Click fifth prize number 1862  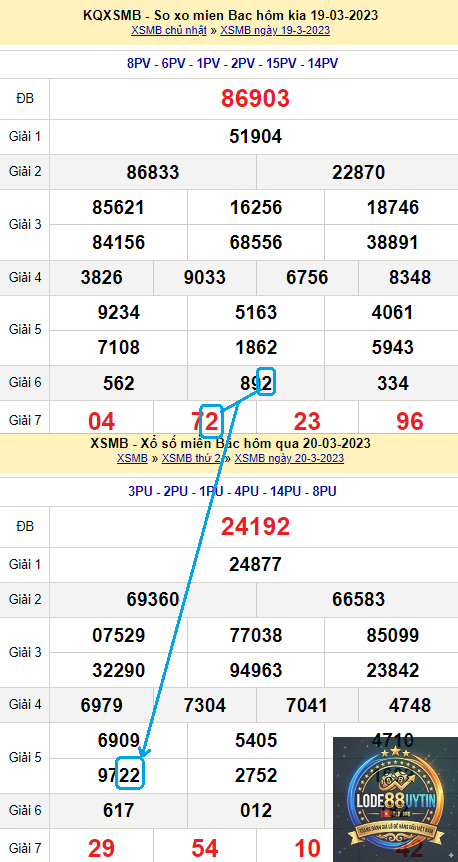256,347
